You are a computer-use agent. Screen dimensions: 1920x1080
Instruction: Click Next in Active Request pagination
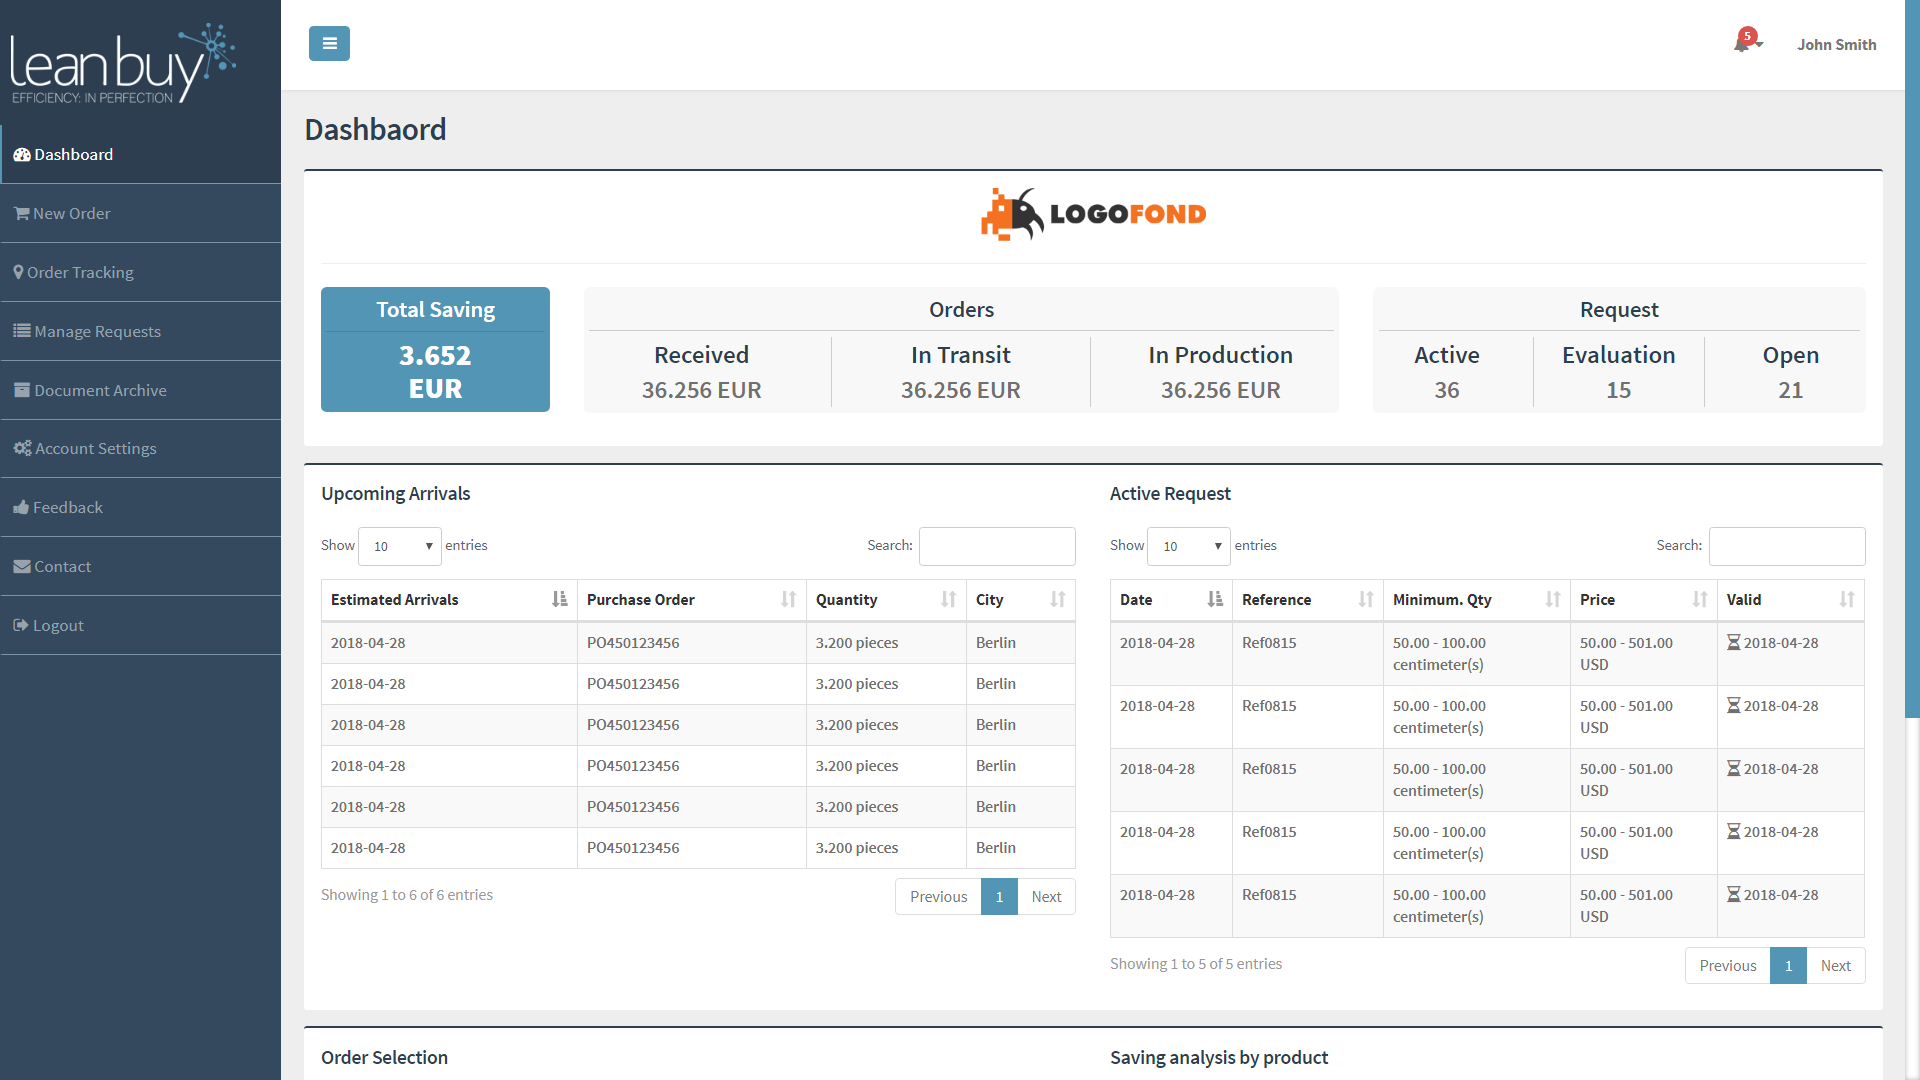[1835, 965]
